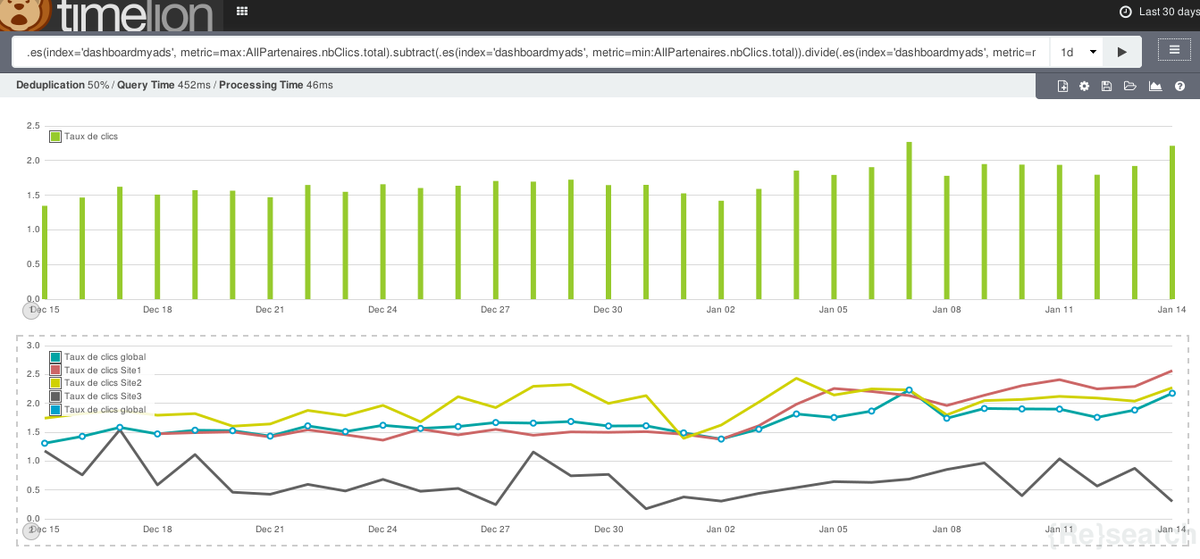Click the 'Processing Time 46ms' stat text
The height and width of the screenshot is (559, 1200).
click(276, 85)
